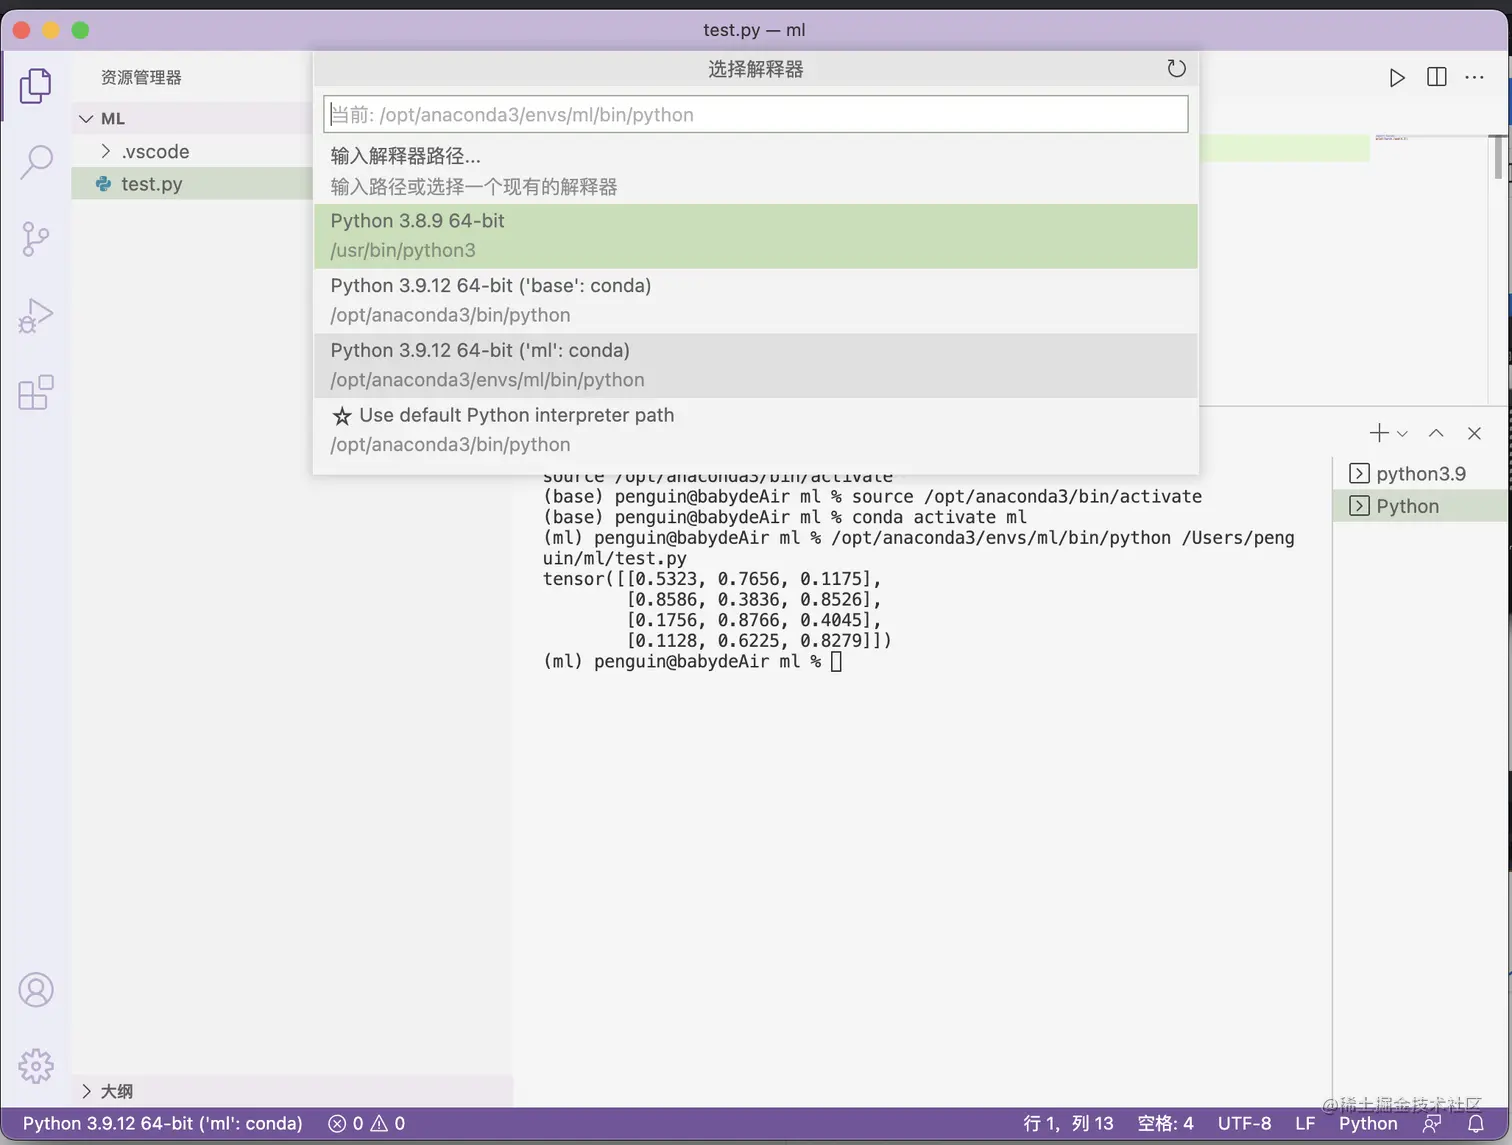
Task: Show errors and warnings count in status bar
Action: point(367,1123)
